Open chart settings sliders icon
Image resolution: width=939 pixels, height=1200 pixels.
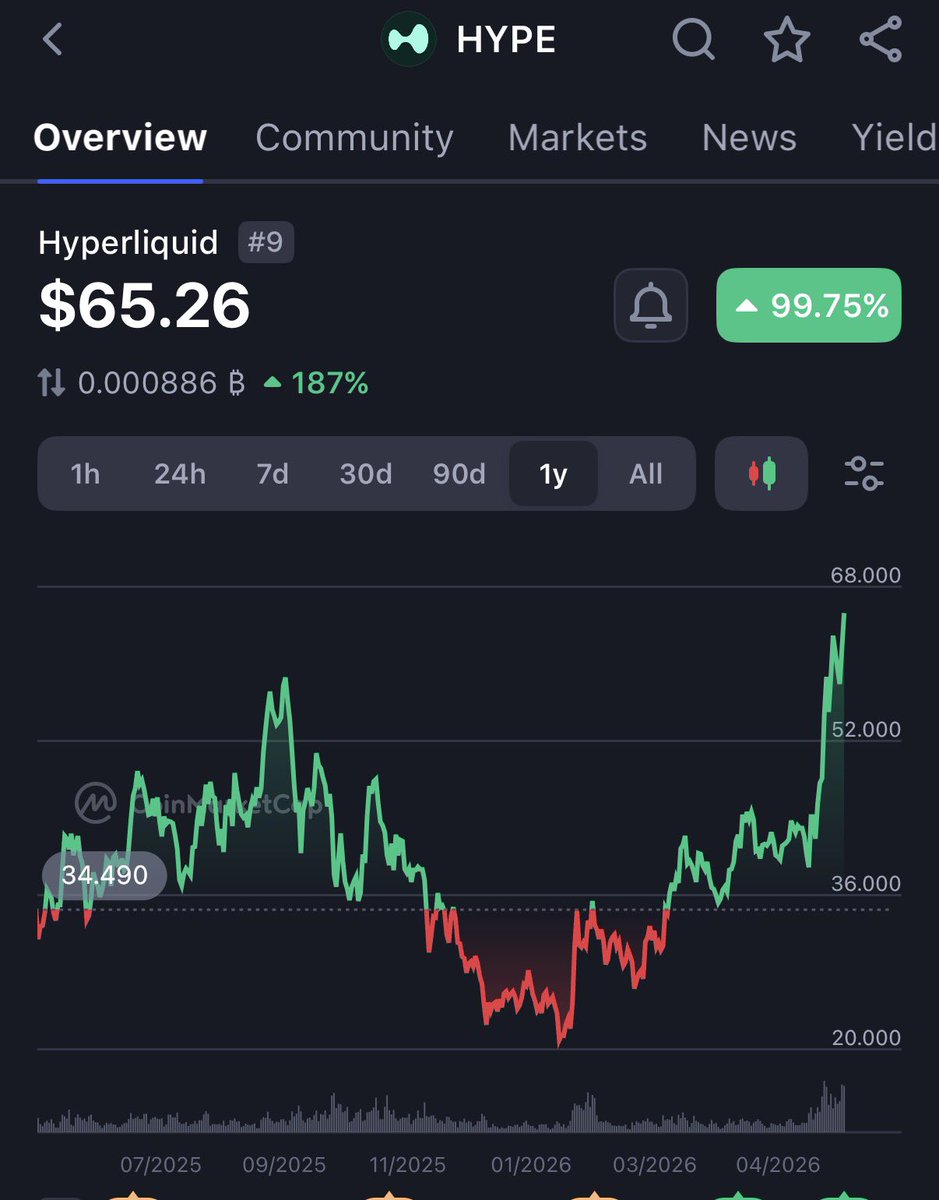[x=864, y=473]
